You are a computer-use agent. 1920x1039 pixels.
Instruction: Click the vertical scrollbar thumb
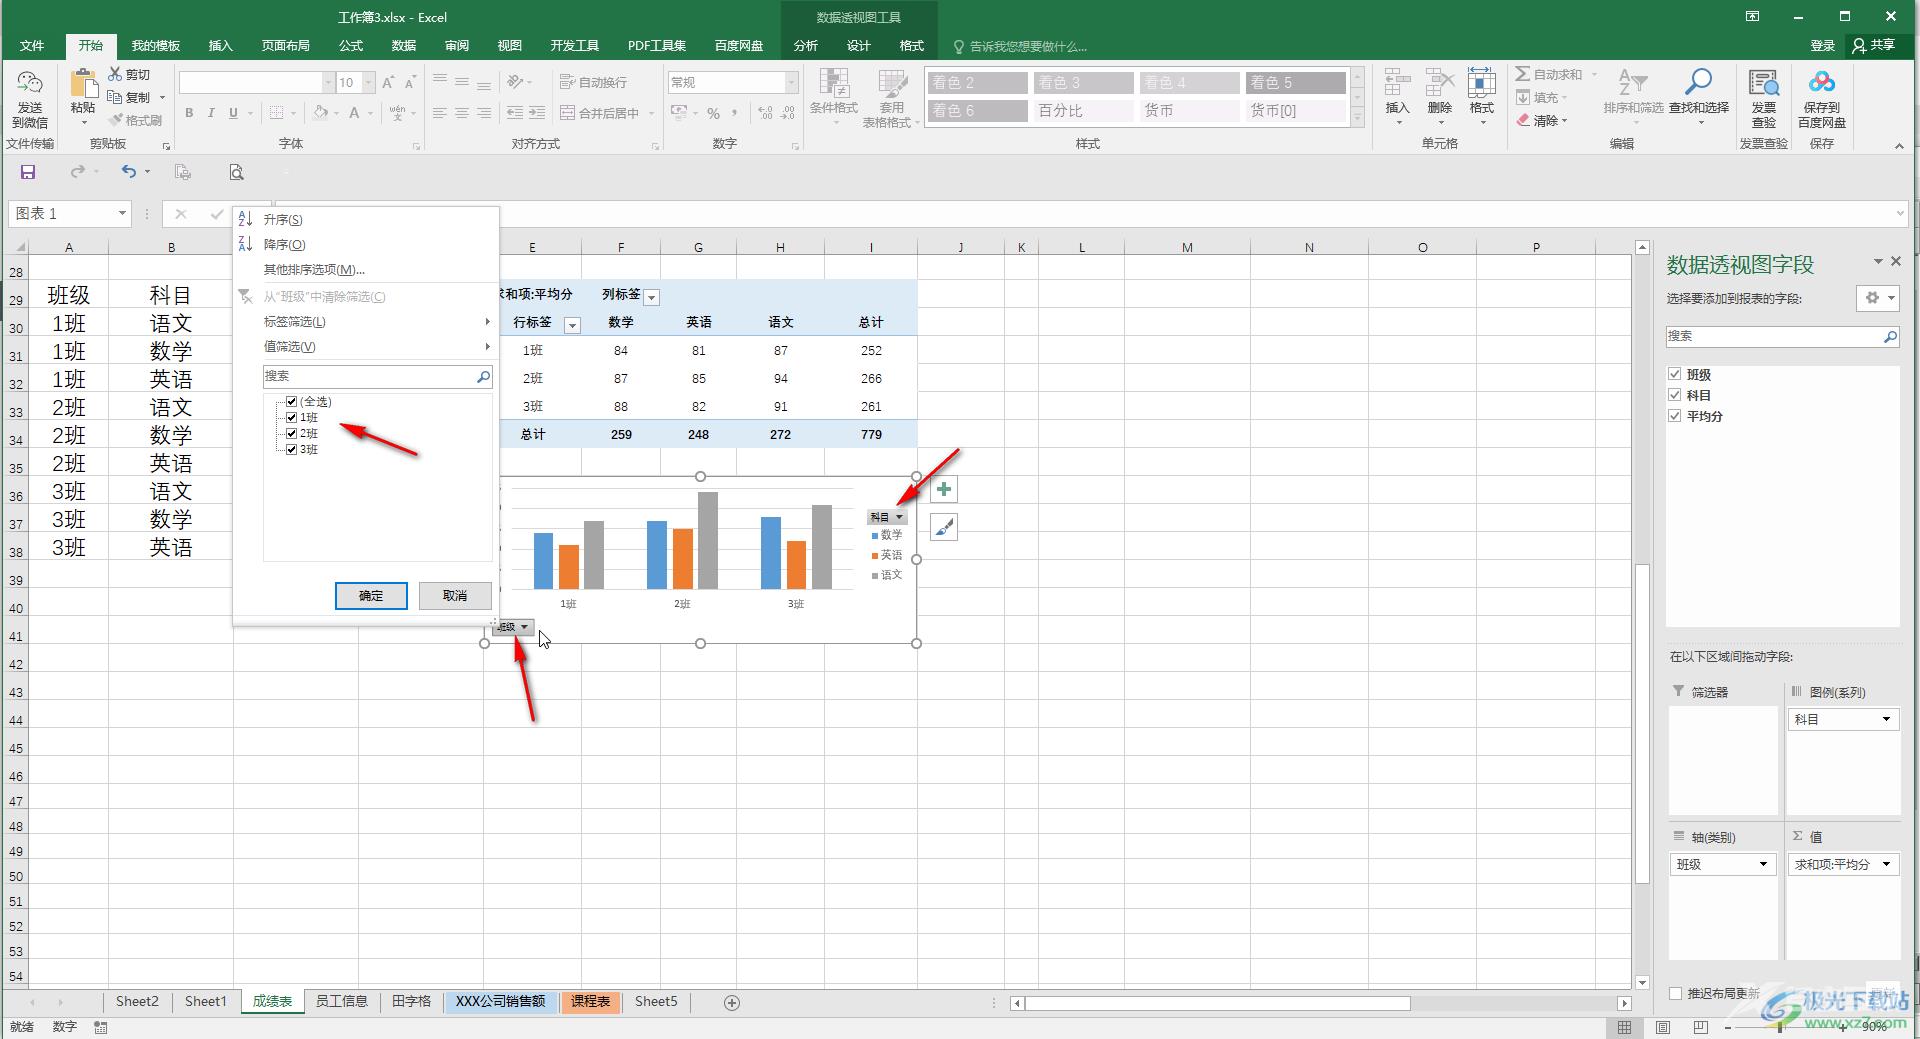[x=1641, y=724]
